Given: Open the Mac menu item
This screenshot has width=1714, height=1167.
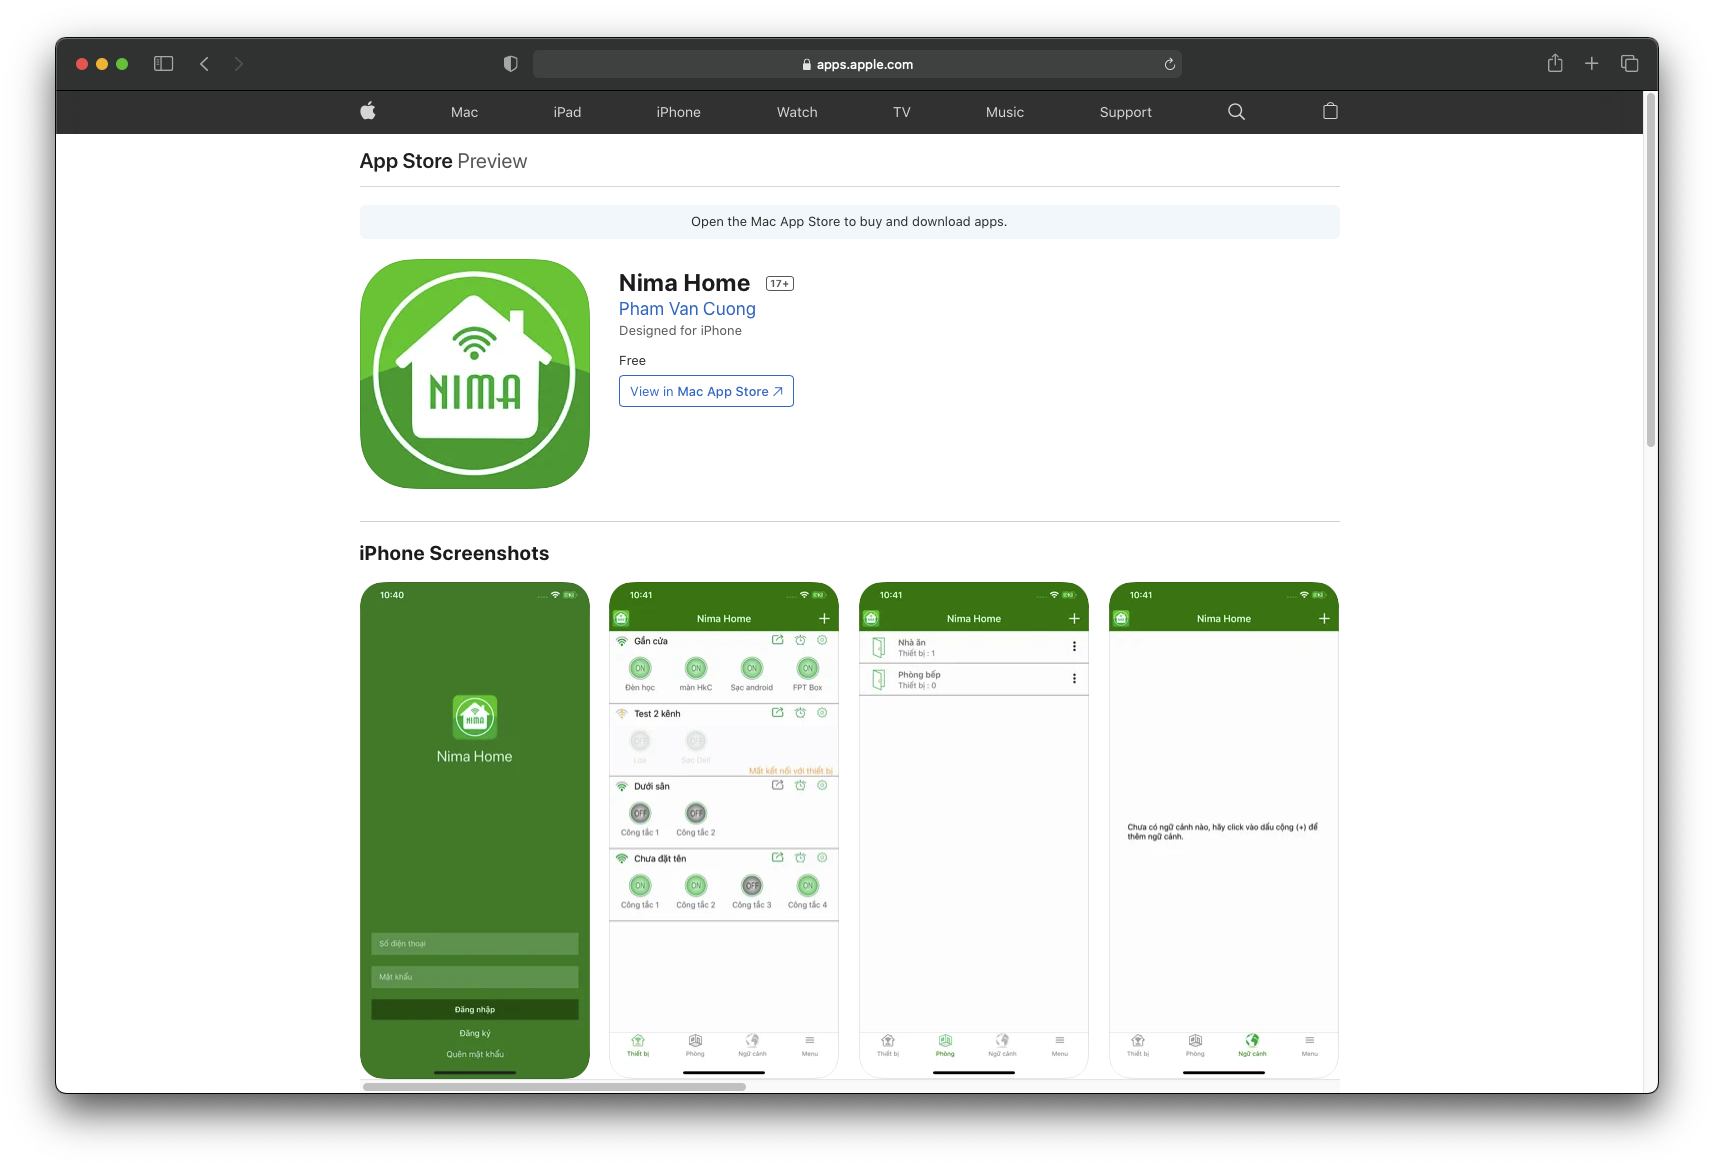Looking at the screenshot, I should click(x=464, y=112).
